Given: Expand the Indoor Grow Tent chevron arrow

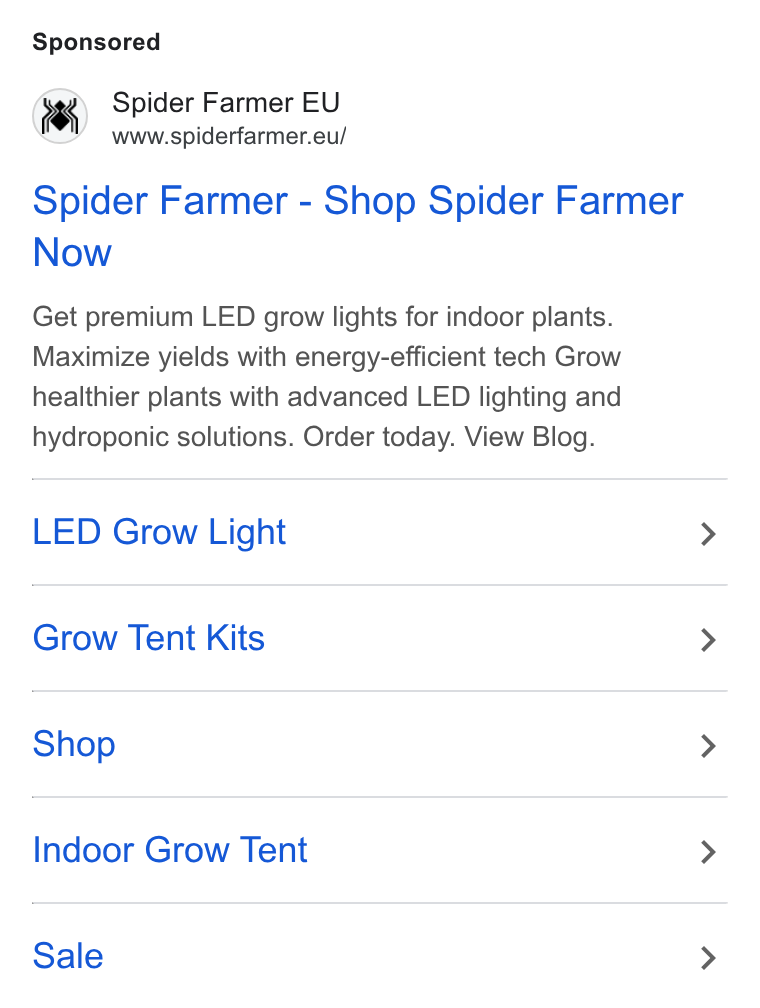Looking at the screenshot, I should coord(708,852).
